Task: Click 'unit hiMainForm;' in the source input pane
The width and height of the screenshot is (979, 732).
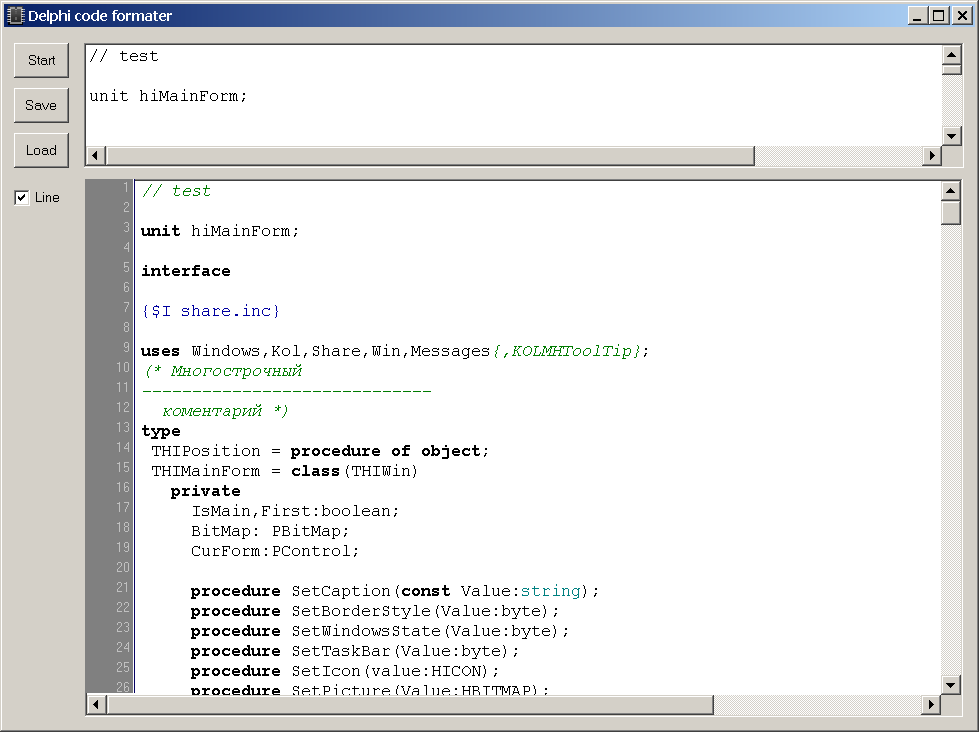Action: [168, 96]
